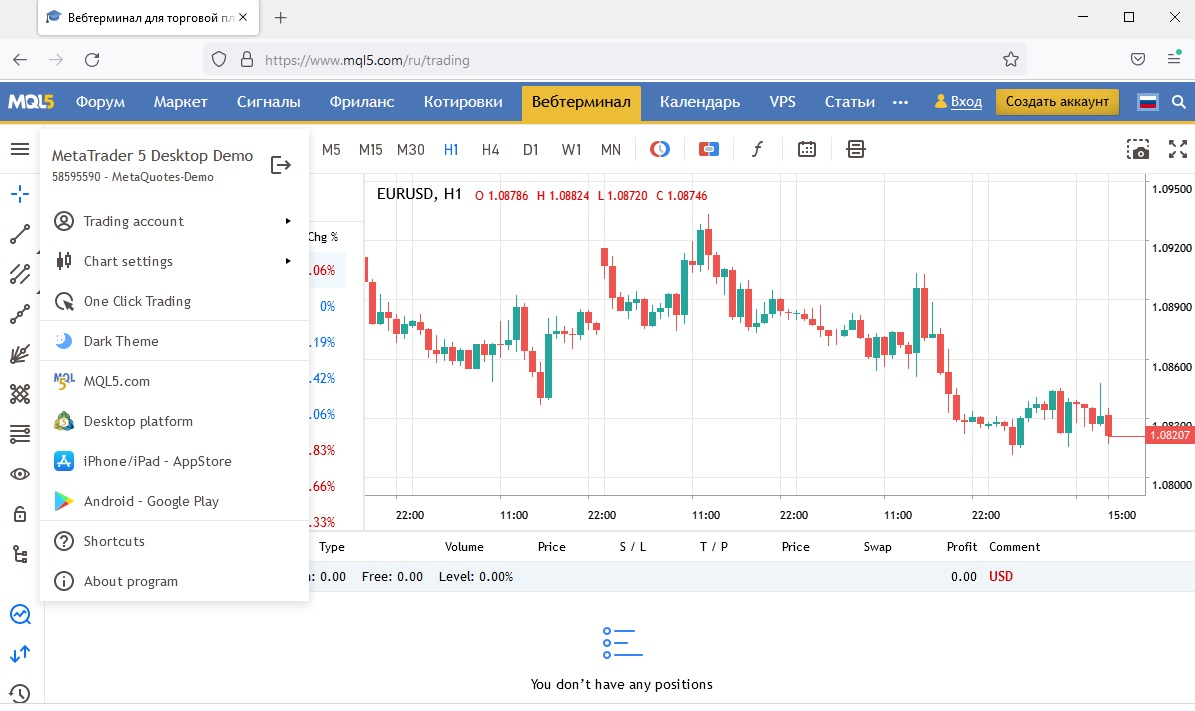Image resolution: width=1195 pixels, height=711 pixels.
Task: Click the 1.08207 current price label
Action: point(1170,435)
